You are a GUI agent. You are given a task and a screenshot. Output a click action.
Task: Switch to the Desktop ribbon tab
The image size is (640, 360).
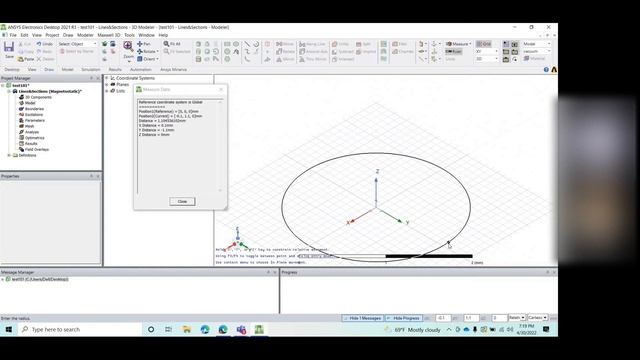12,70
